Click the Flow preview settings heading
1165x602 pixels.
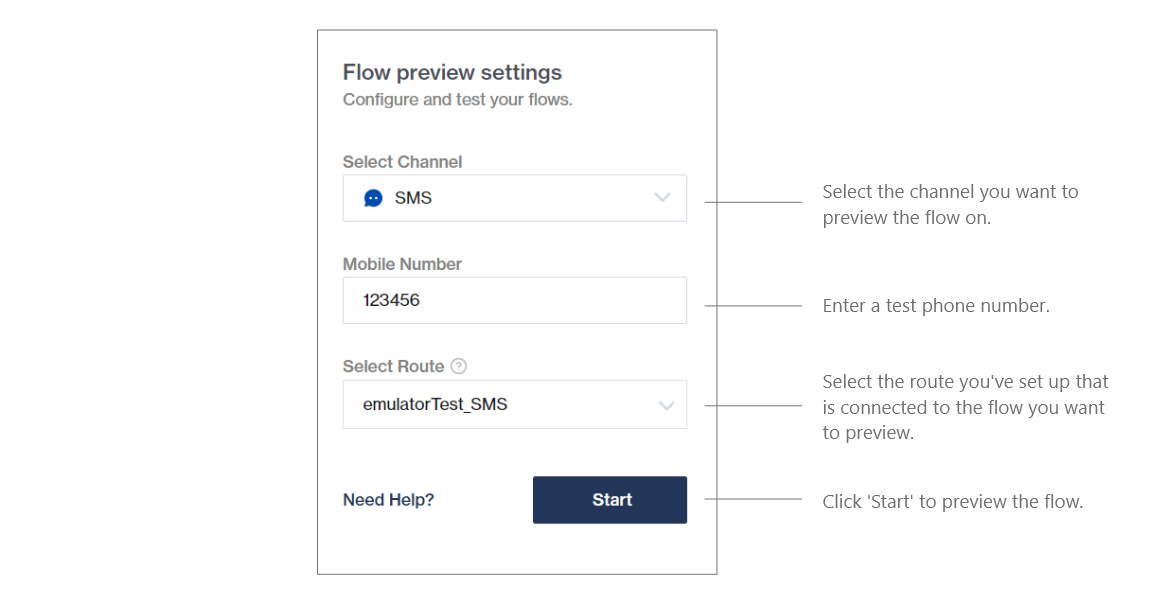tap(452, 72)
